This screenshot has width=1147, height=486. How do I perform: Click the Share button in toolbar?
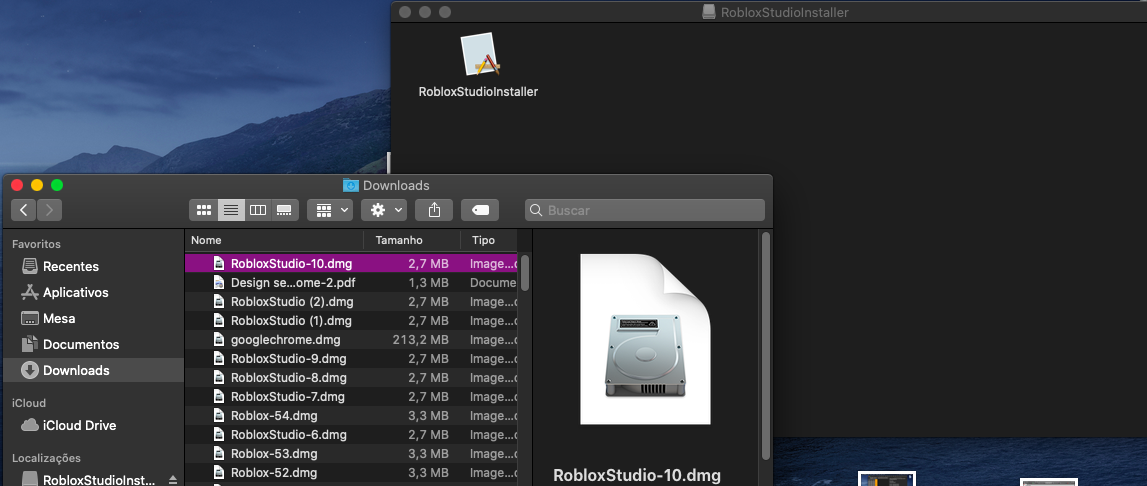point(434,210)
